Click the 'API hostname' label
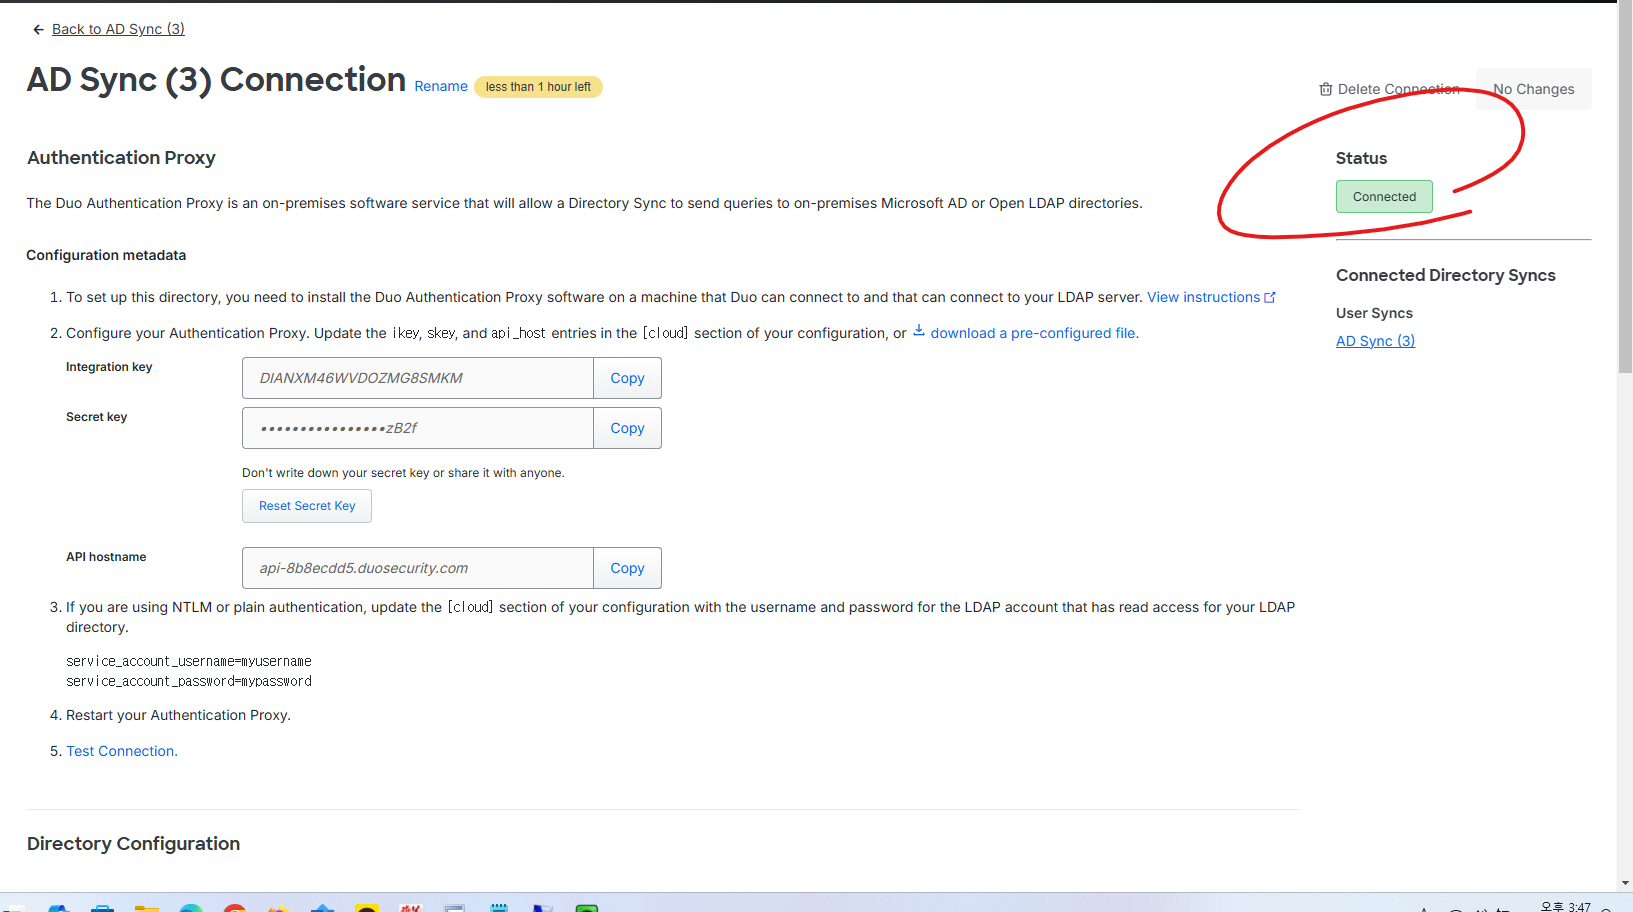The image size is (1633, 912). [106, 557]
